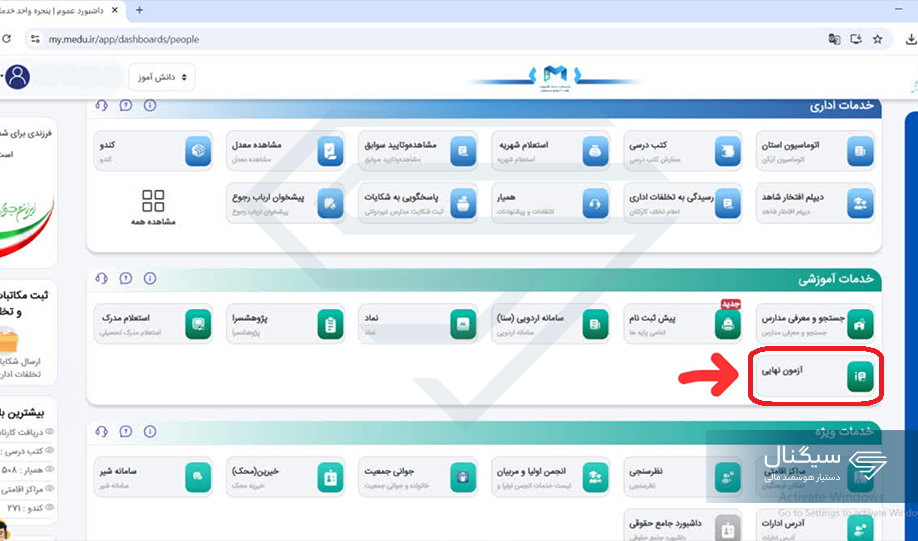The image size is (918, 541).
Task: Click support headset icon in خدمات آموزشی header
Action: point(101,278)
